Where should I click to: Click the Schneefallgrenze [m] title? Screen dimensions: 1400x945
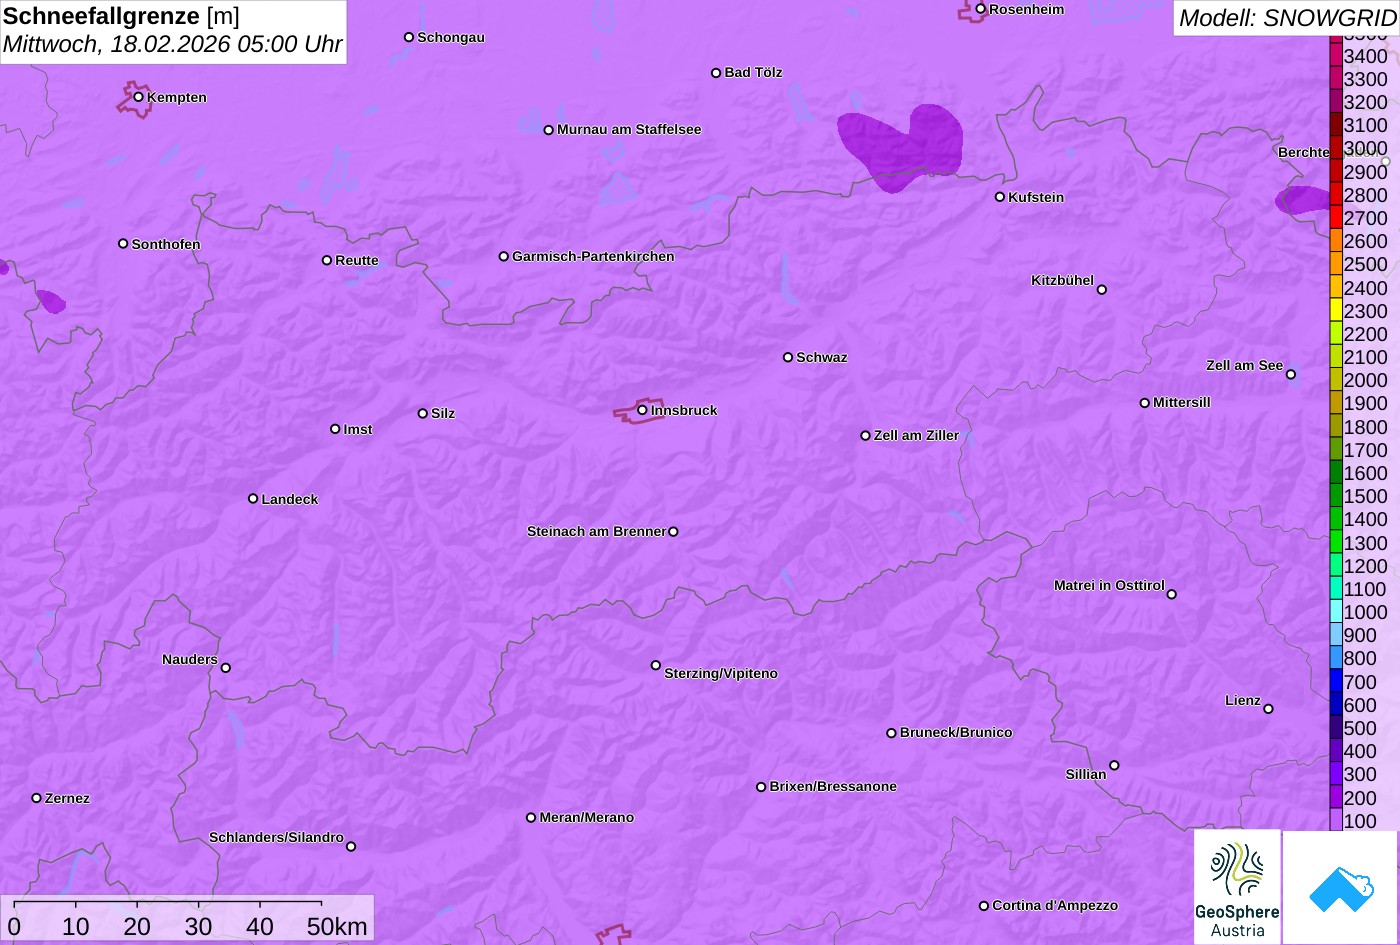(x=121, y=16)
